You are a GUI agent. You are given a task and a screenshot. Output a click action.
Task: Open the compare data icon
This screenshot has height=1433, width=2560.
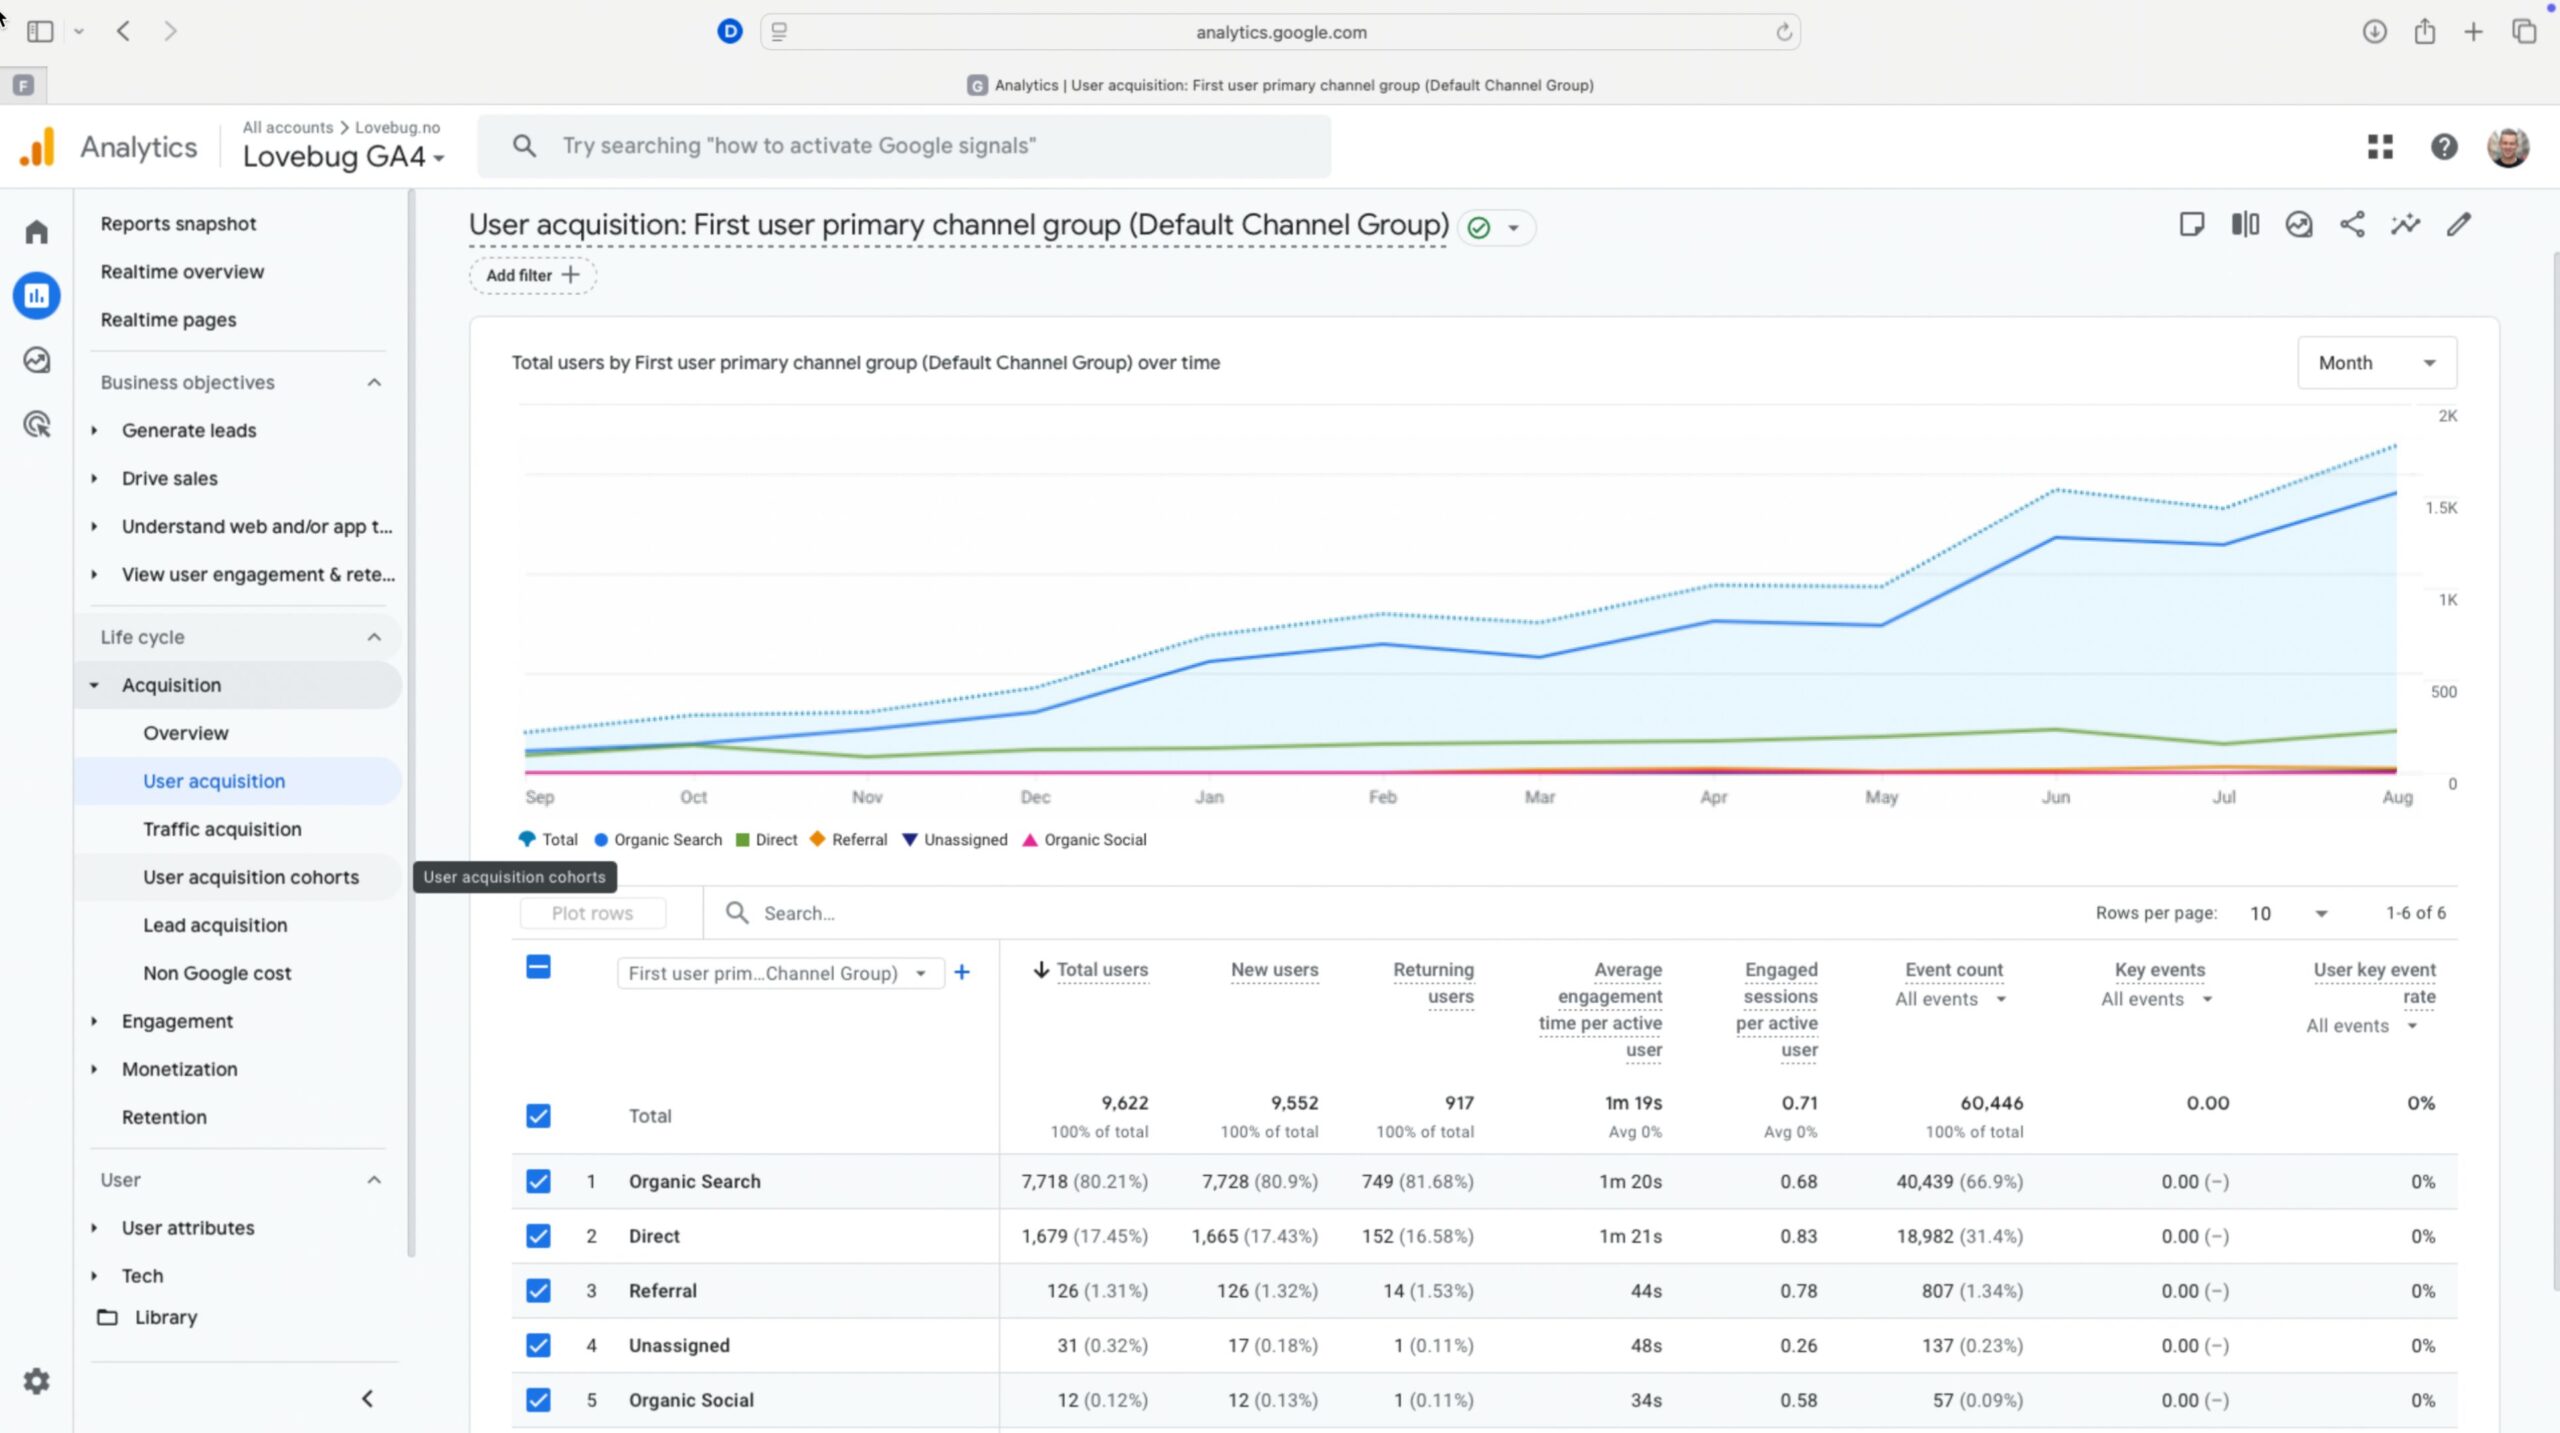click(2245, 224)
